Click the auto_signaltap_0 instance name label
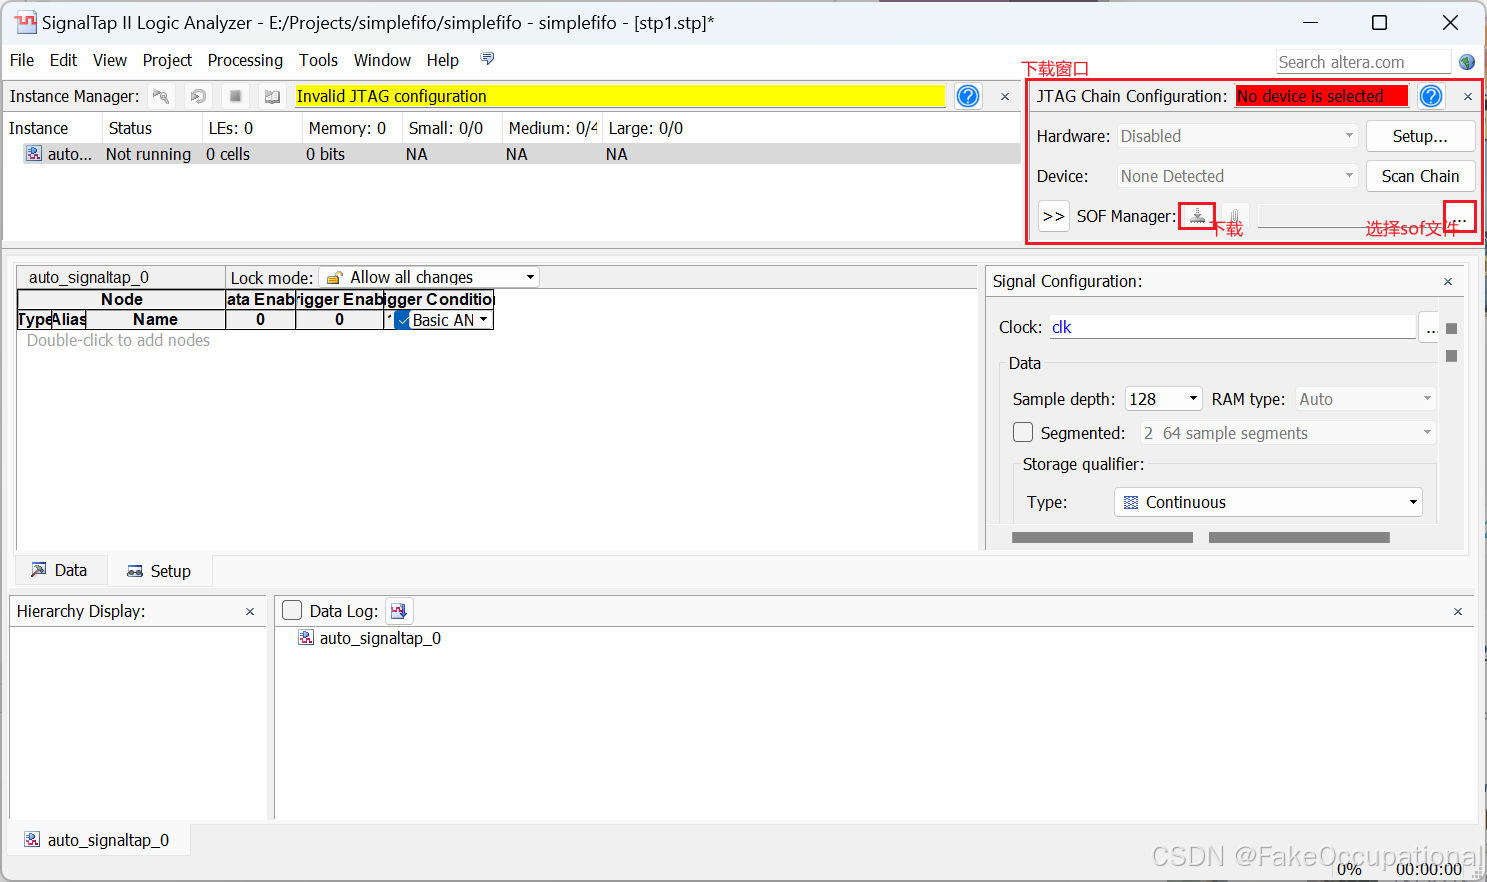Viewport: 1487px width, 882px height. 88,277
